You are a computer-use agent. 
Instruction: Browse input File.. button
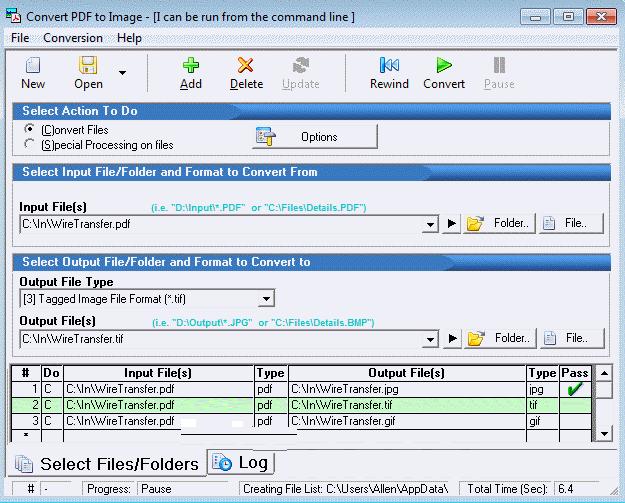[x=571, y=223]
